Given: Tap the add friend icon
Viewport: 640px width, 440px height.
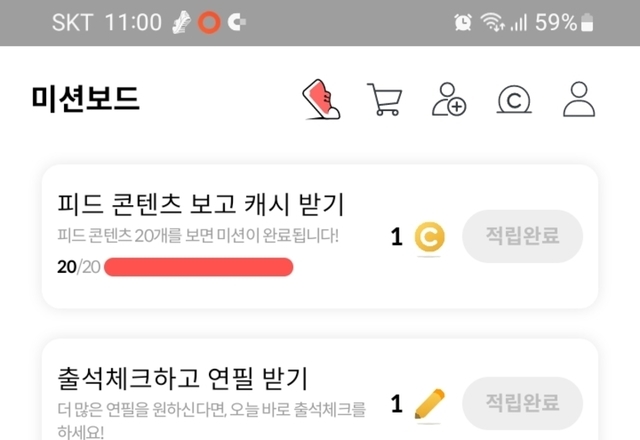Looking at the screenshot, I should 449,99.
